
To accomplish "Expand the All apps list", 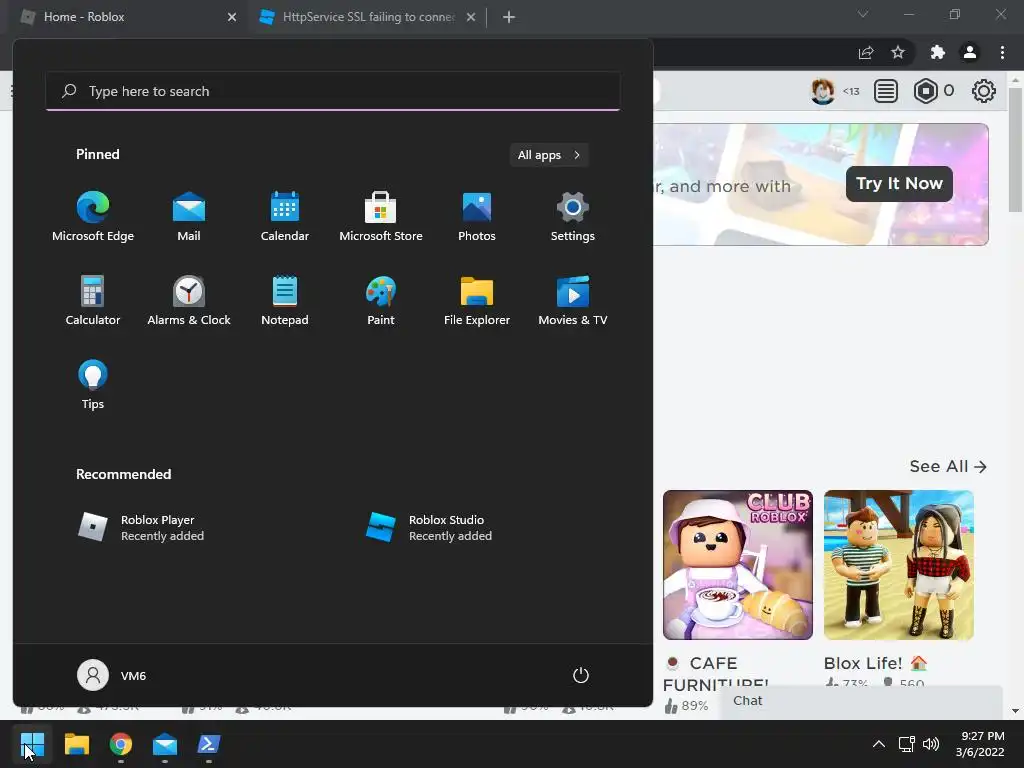I will pos(549,155).
